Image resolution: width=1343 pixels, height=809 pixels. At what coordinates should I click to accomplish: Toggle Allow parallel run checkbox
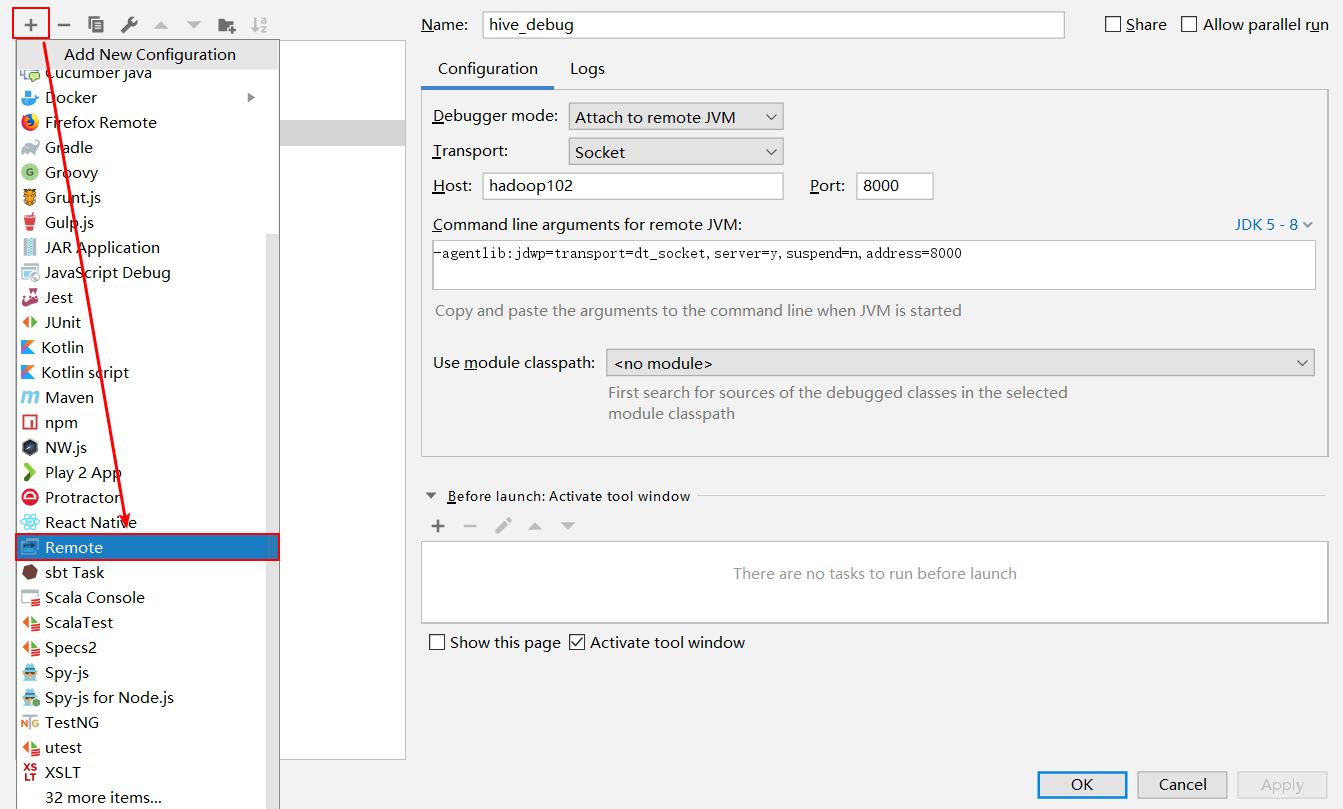pyautogui.click(x=1189, y=24)
